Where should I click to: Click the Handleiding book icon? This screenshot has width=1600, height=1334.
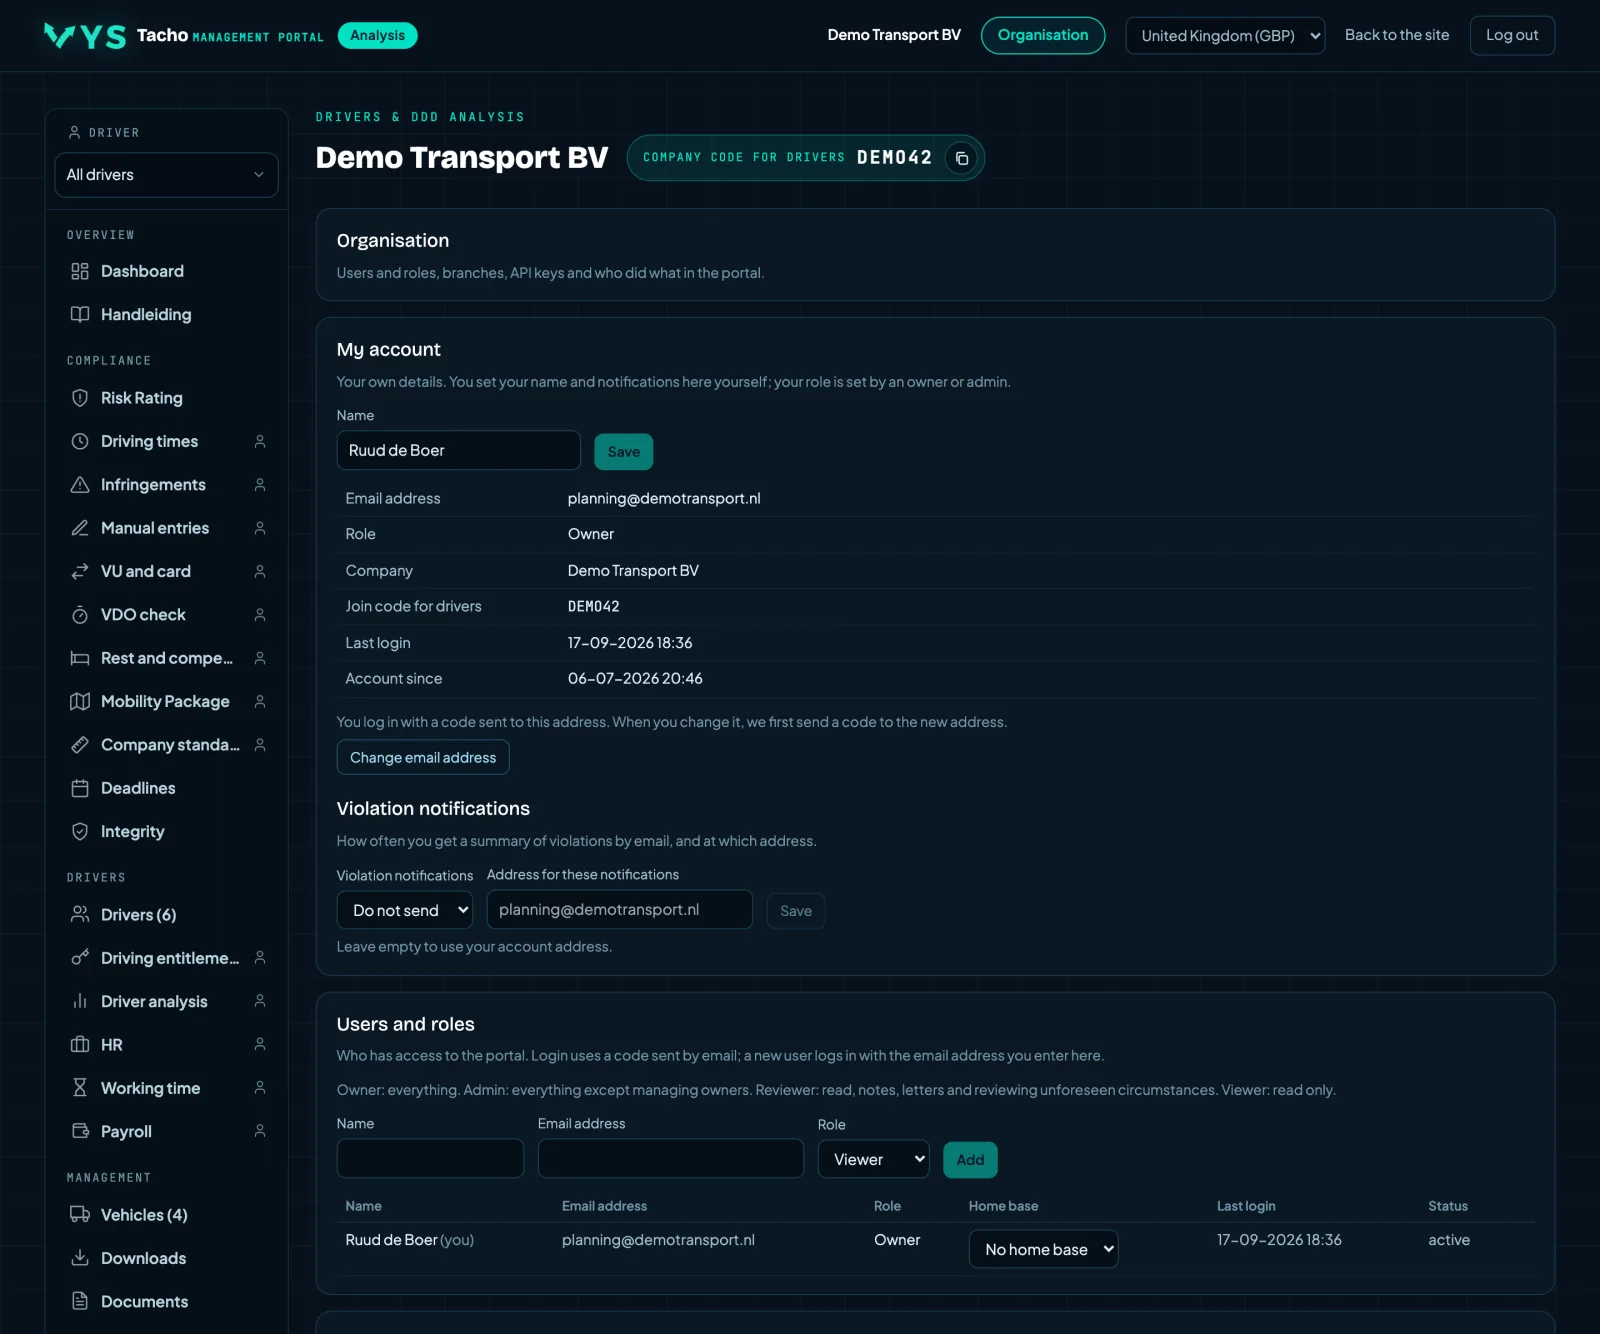coord(80,314)
